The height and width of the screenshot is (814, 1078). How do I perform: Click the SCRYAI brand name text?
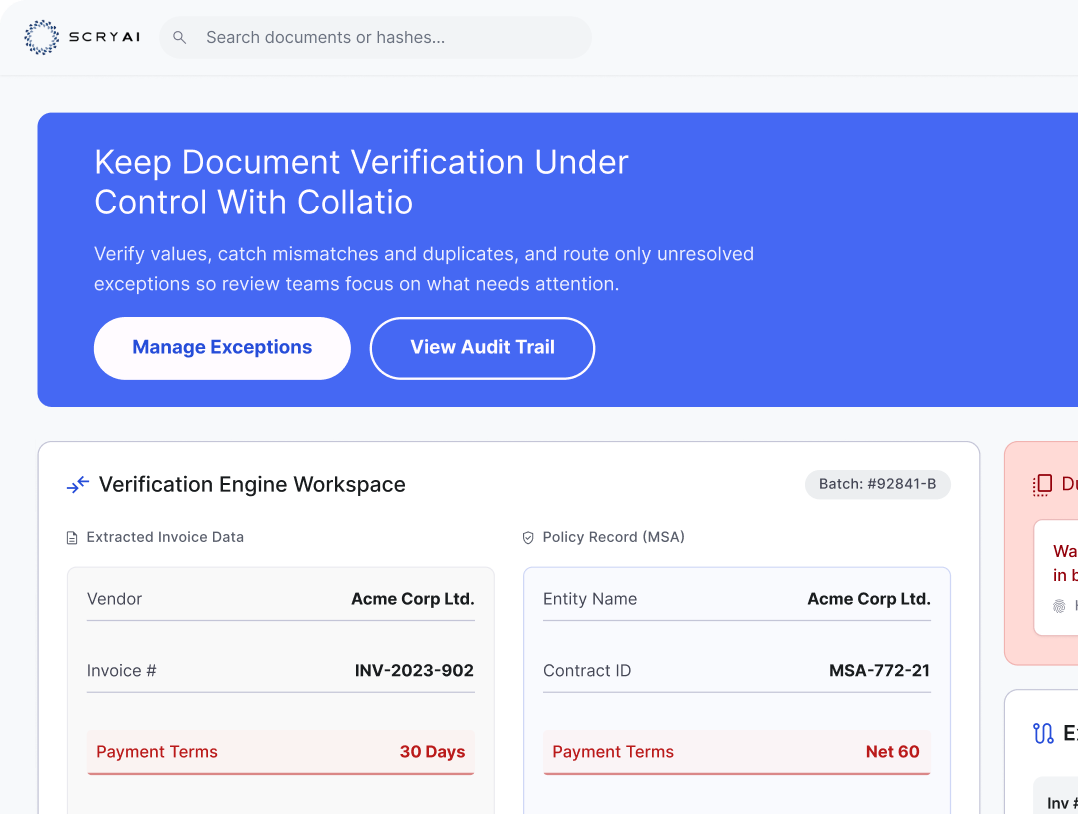point(104,37)
